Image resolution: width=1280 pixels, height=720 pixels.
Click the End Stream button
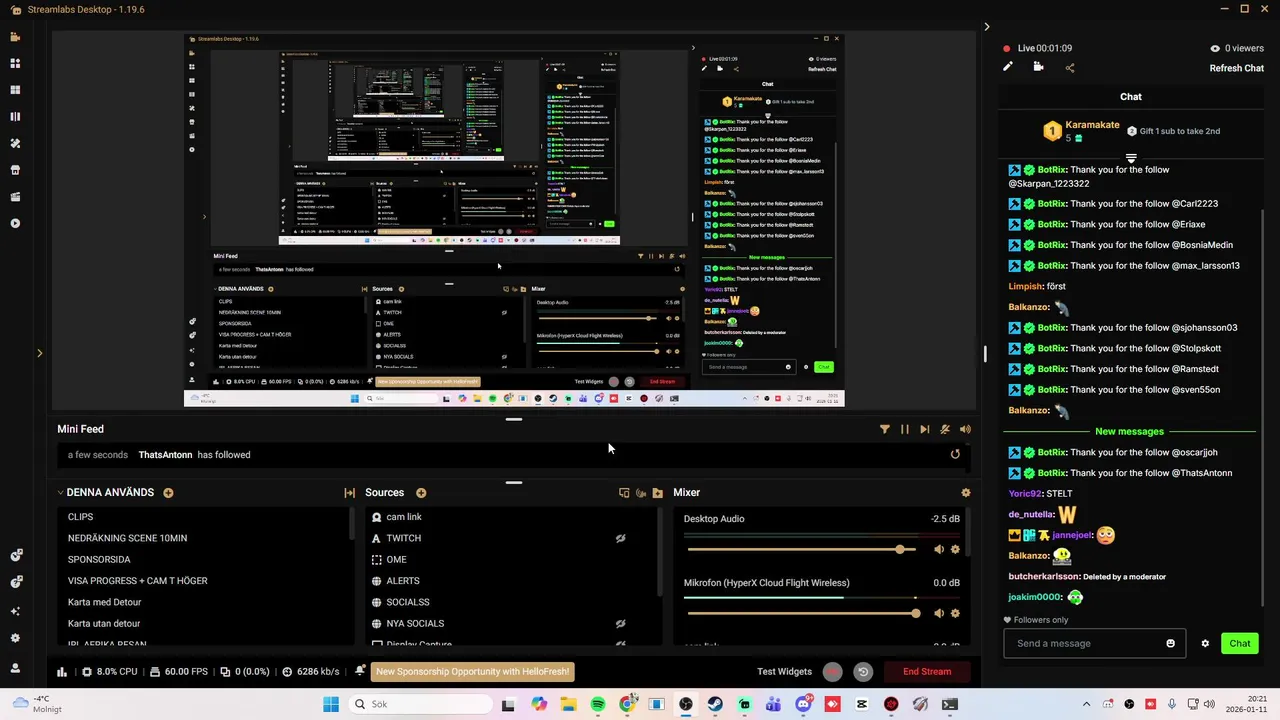[x=927, y=672]
